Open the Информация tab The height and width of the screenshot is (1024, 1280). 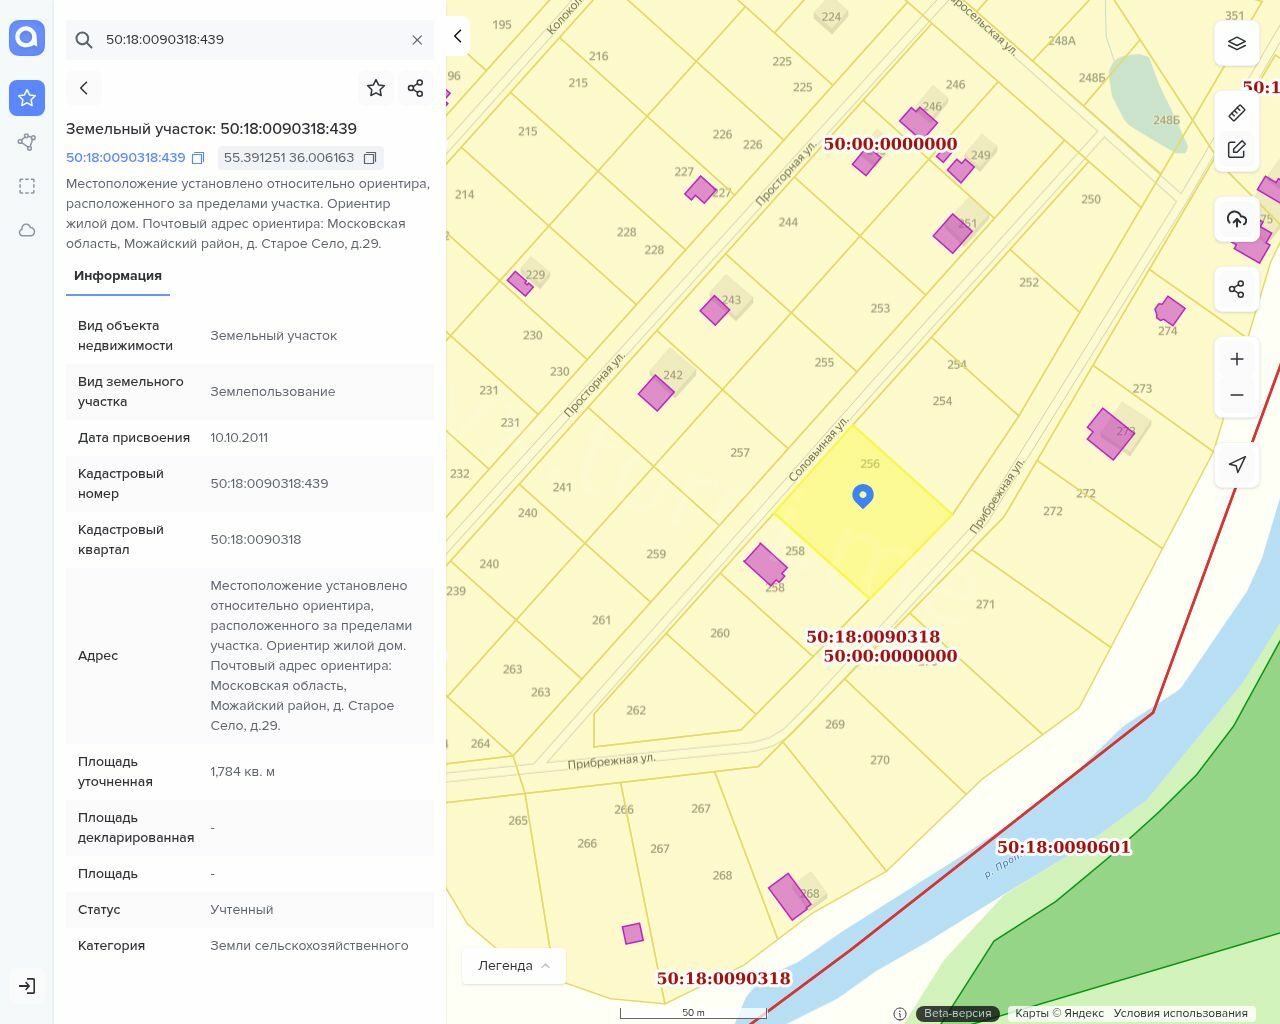tap(118, 276)
